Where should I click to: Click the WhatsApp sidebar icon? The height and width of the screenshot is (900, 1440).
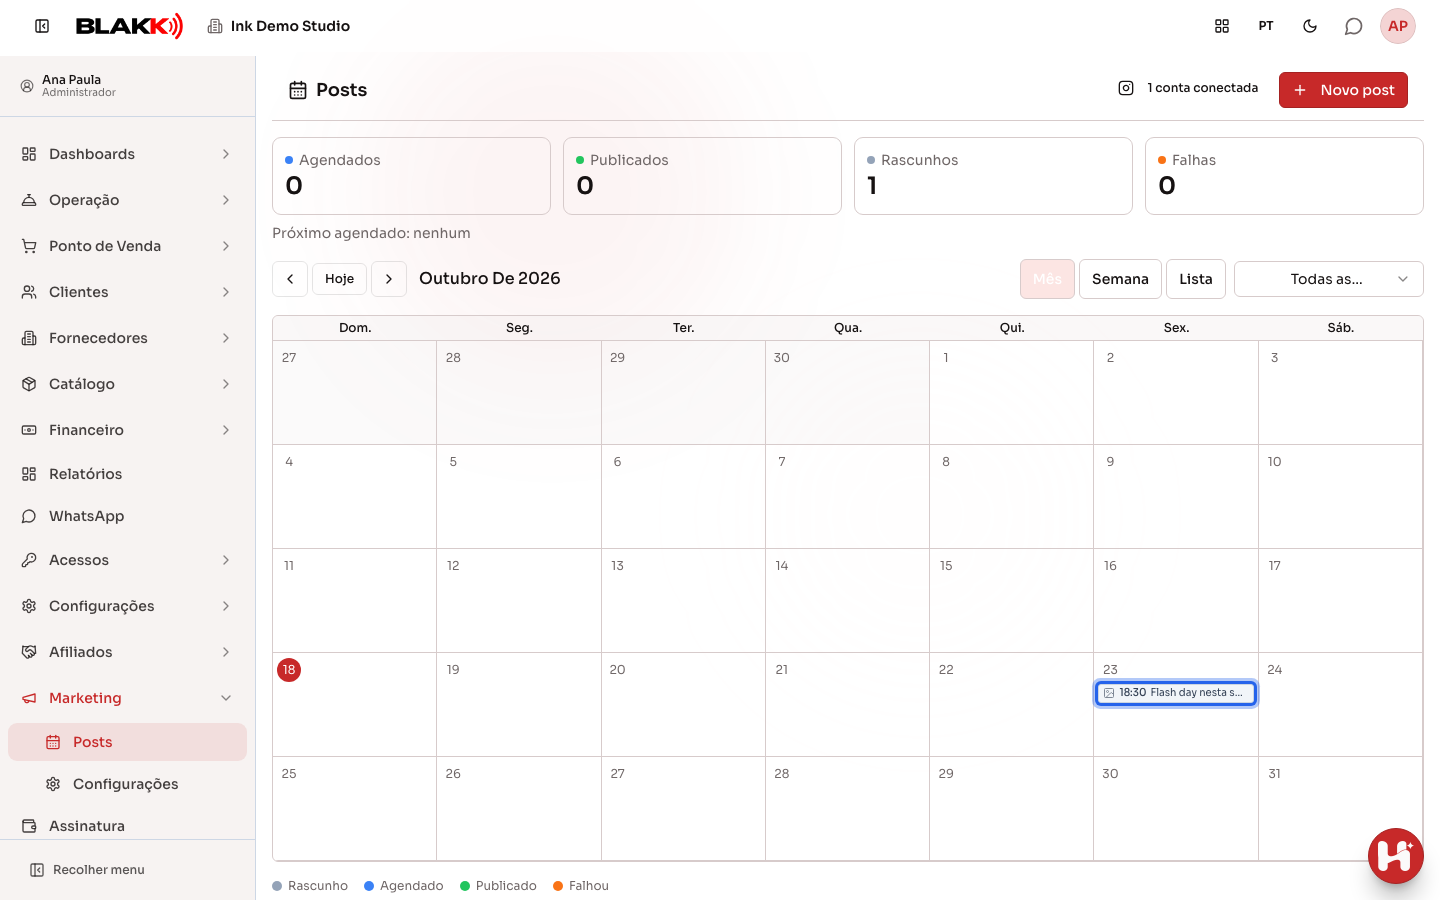point(29,516)
